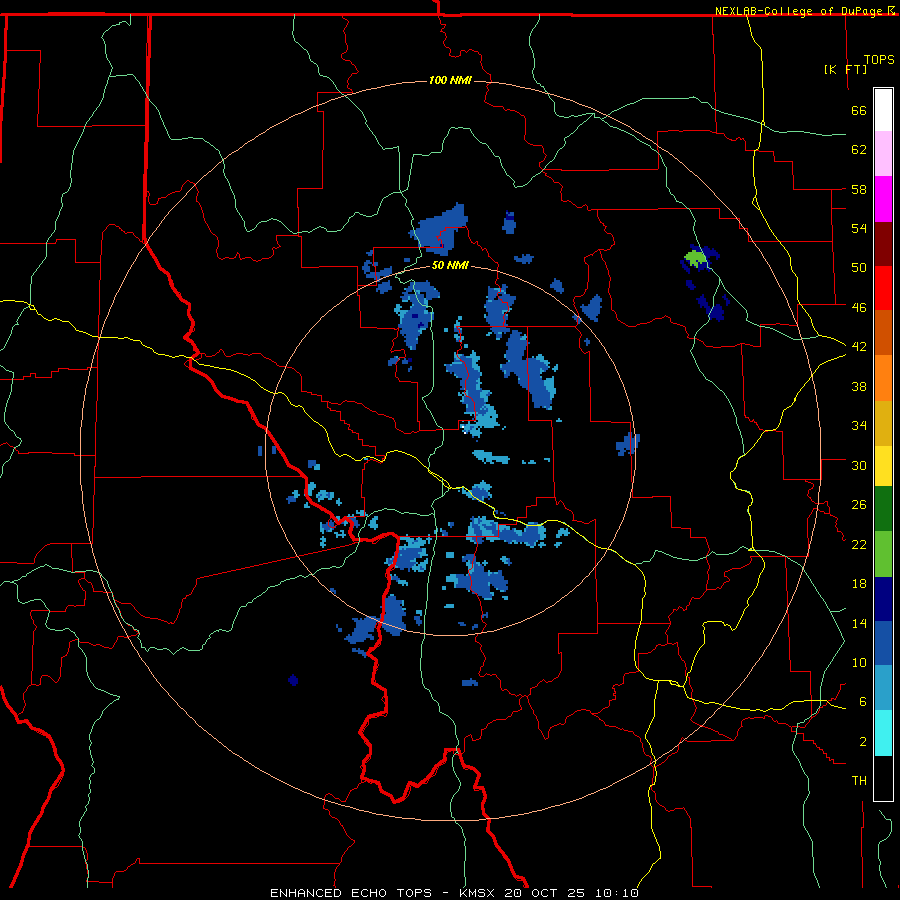Click the black TH swatch in legend
The height and width of the screenshot is (900, 900).
point(883,778)
